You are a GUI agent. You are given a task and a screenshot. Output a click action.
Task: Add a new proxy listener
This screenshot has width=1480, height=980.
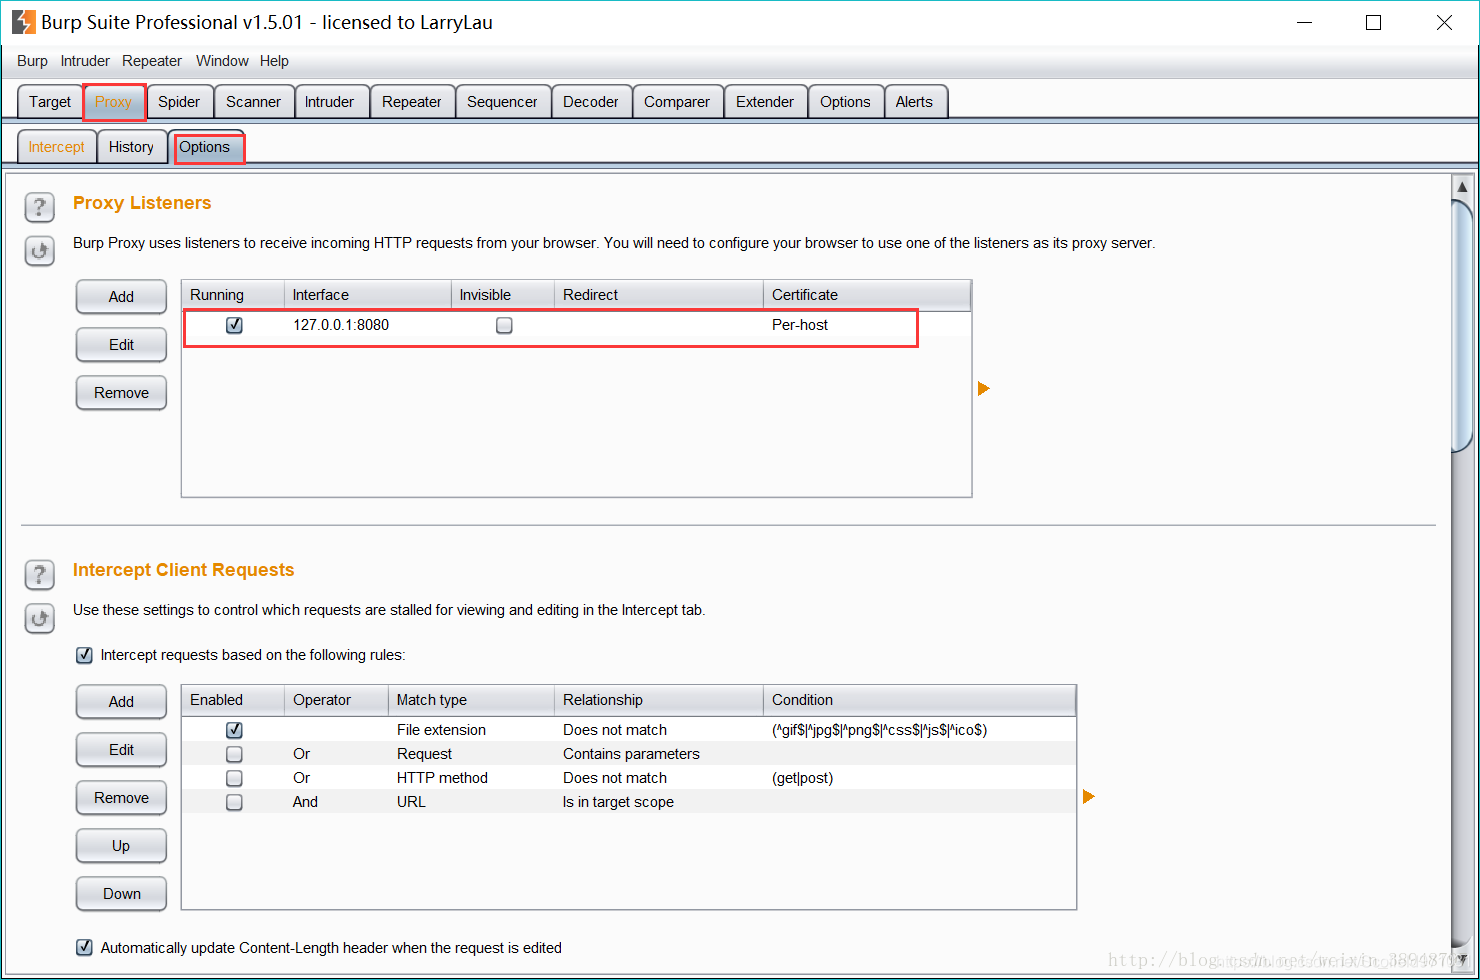121,297
